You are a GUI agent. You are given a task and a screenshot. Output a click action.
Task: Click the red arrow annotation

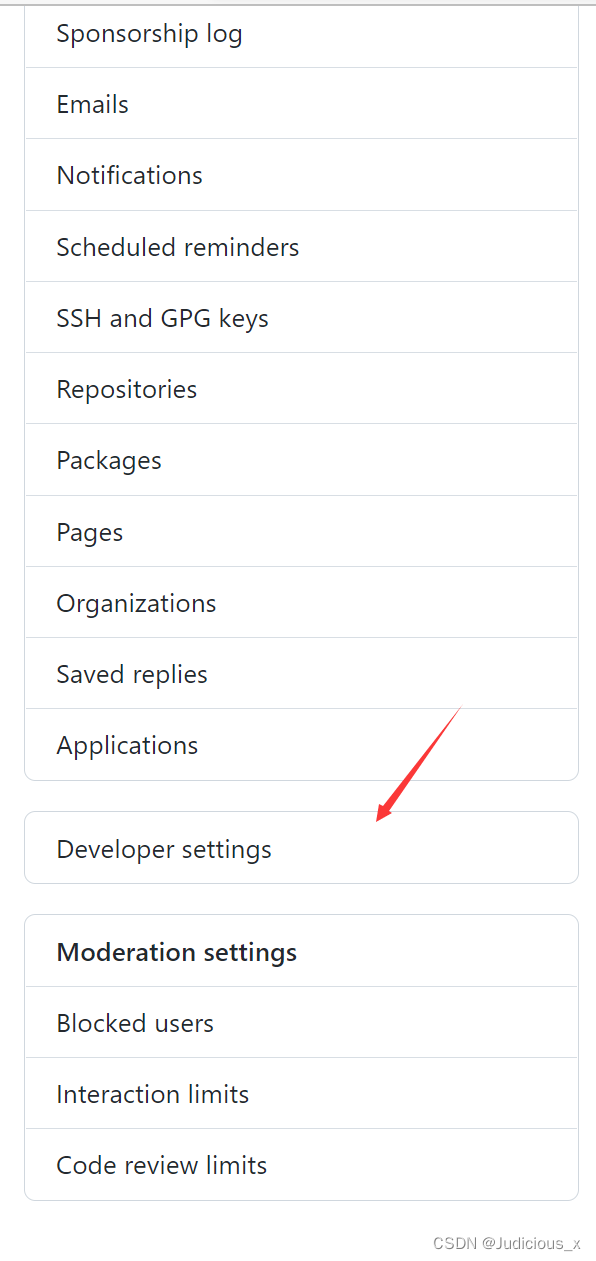point(419,763)
